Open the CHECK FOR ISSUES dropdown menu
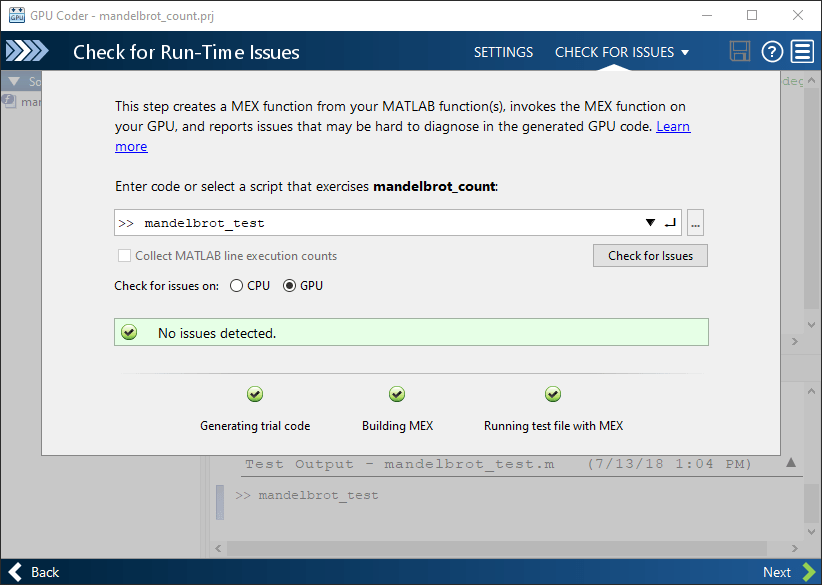 pos(622,51)
